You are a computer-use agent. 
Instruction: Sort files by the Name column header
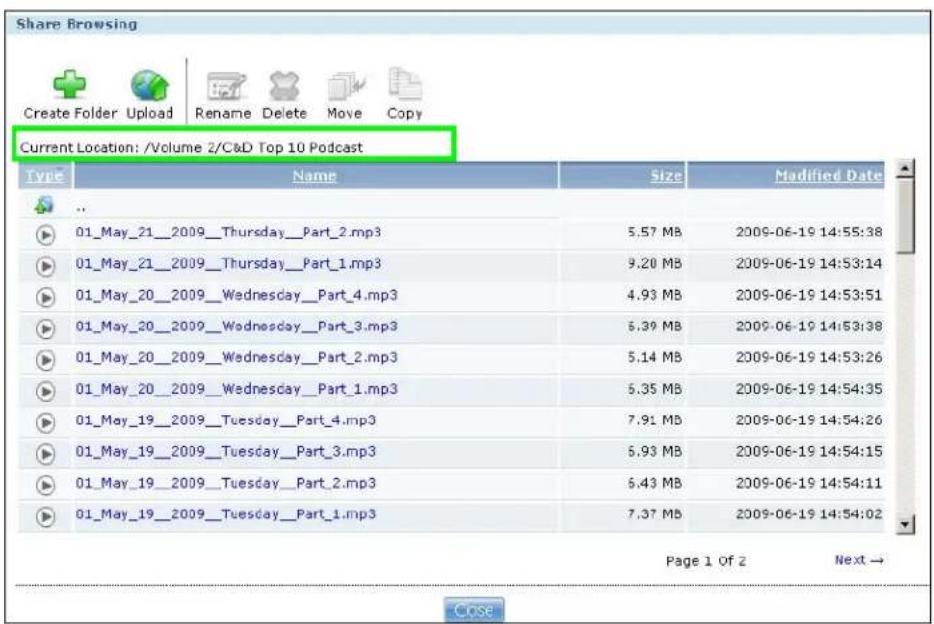315,176
